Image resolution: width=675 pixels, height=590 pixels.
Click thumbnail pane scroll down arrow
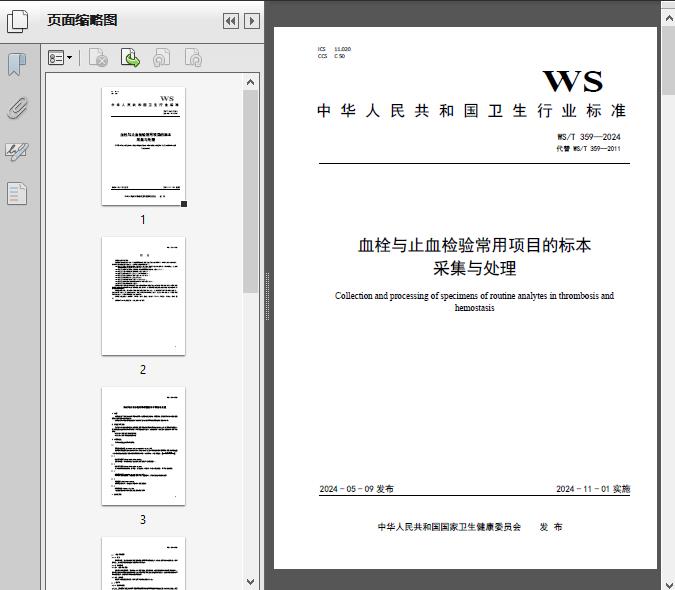(x=251, y=581)
